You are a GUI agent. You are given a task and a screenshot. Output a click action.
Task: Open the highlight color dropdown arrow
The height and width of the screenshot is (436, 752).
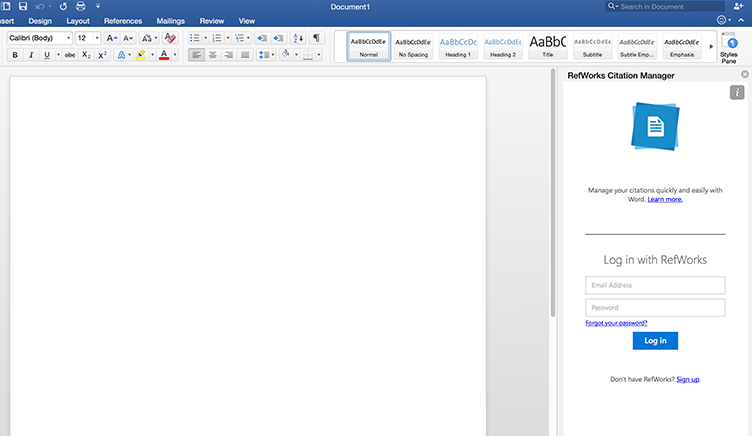pyautogui.click(x=153, y=55)
